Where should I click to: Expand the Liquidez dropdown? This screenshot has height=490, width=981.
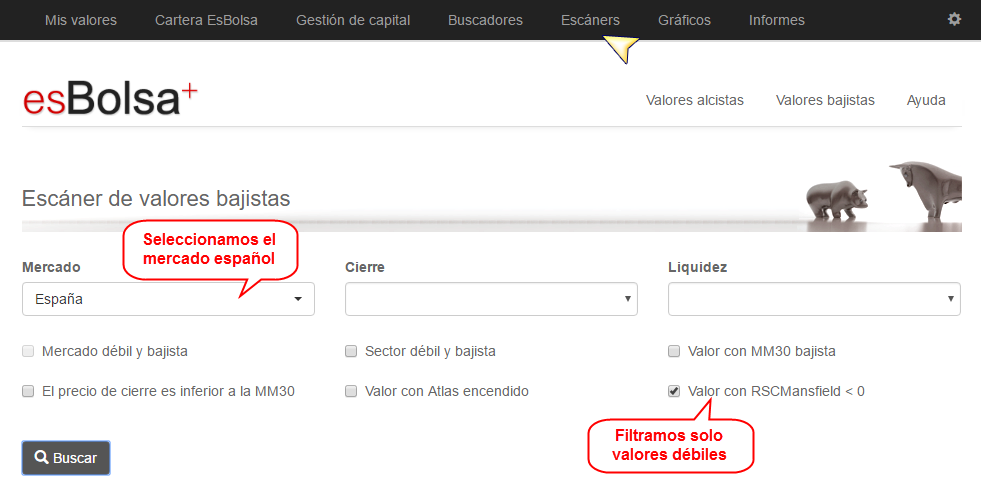[815, 299]
